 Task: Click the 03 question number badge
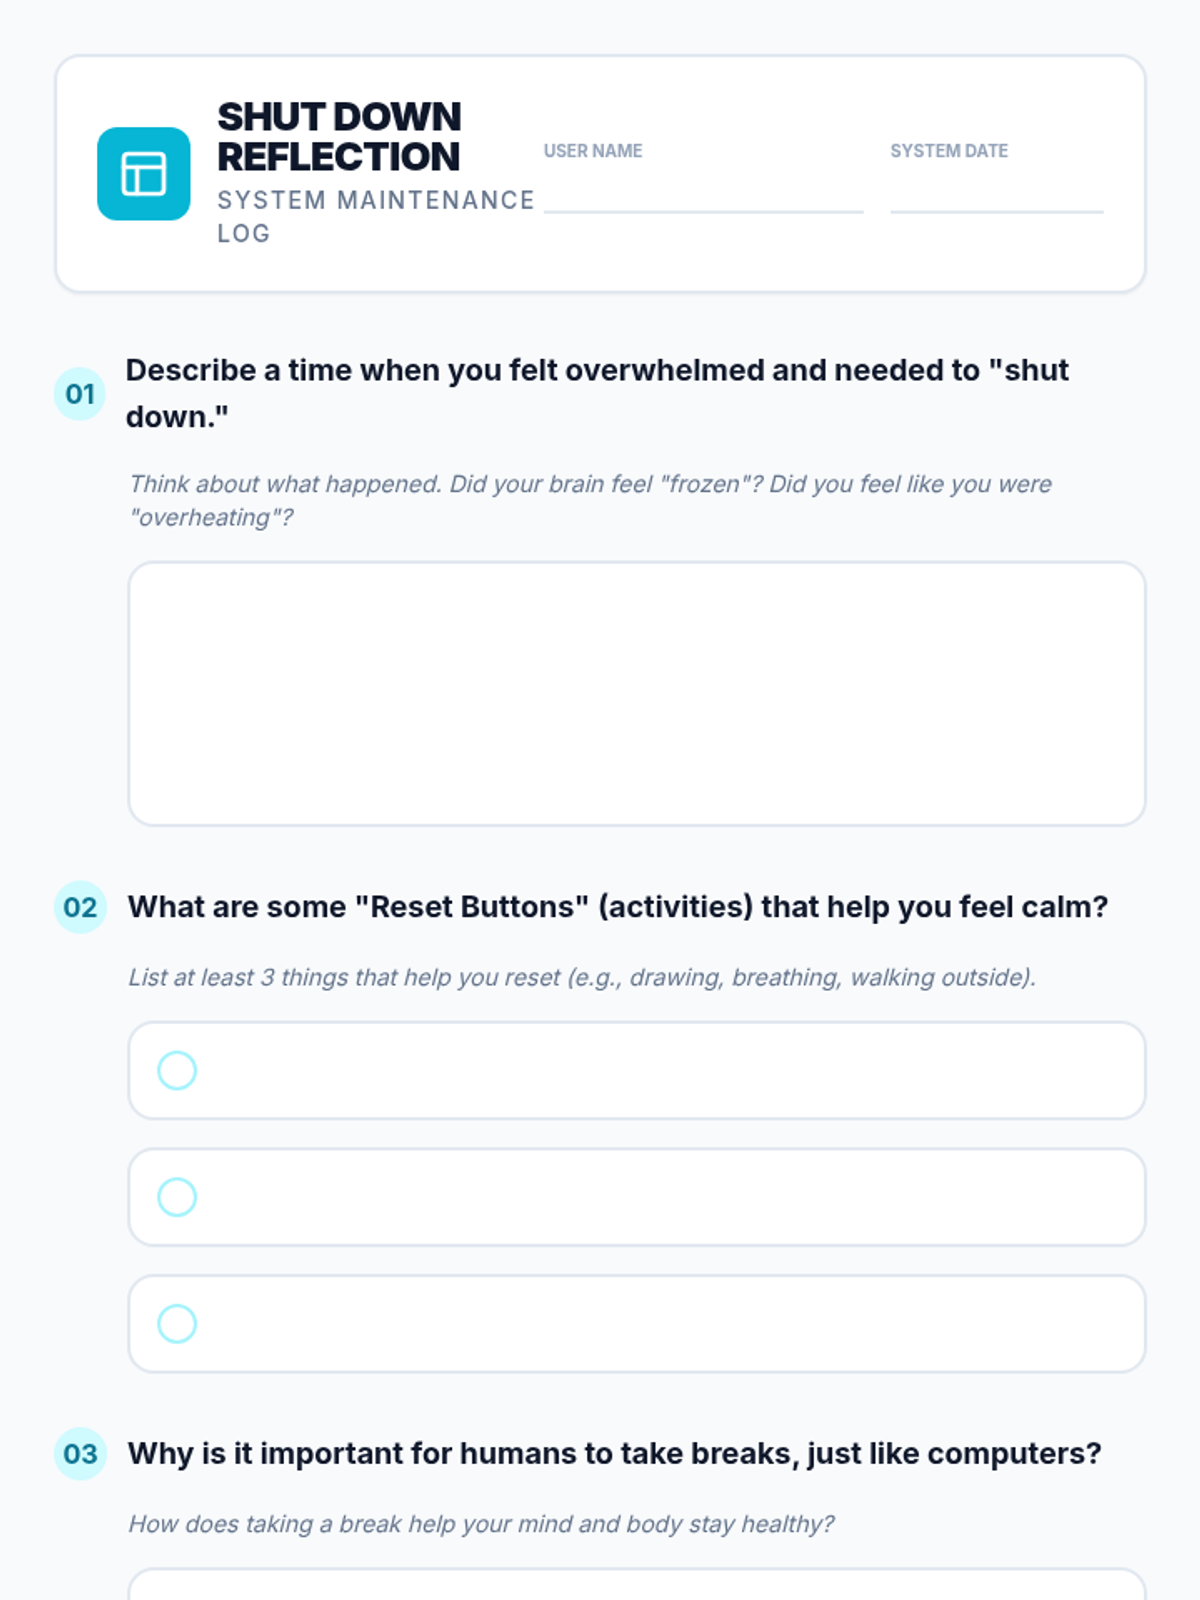[80, 1453]
